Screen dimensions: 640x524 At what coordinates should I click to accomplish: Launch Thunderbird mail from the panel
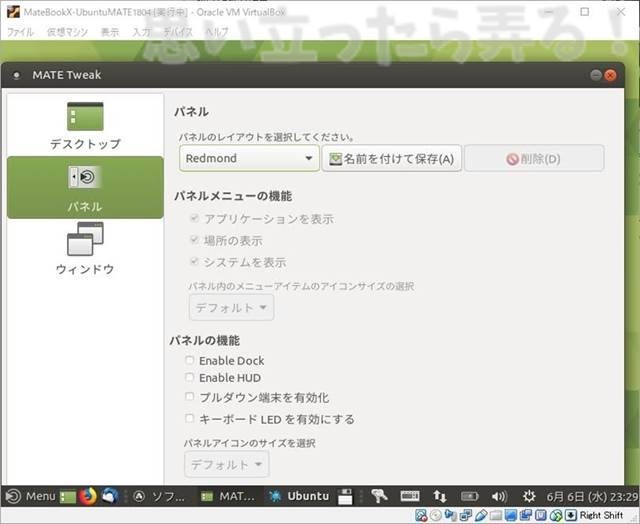[x=109, y=496]
